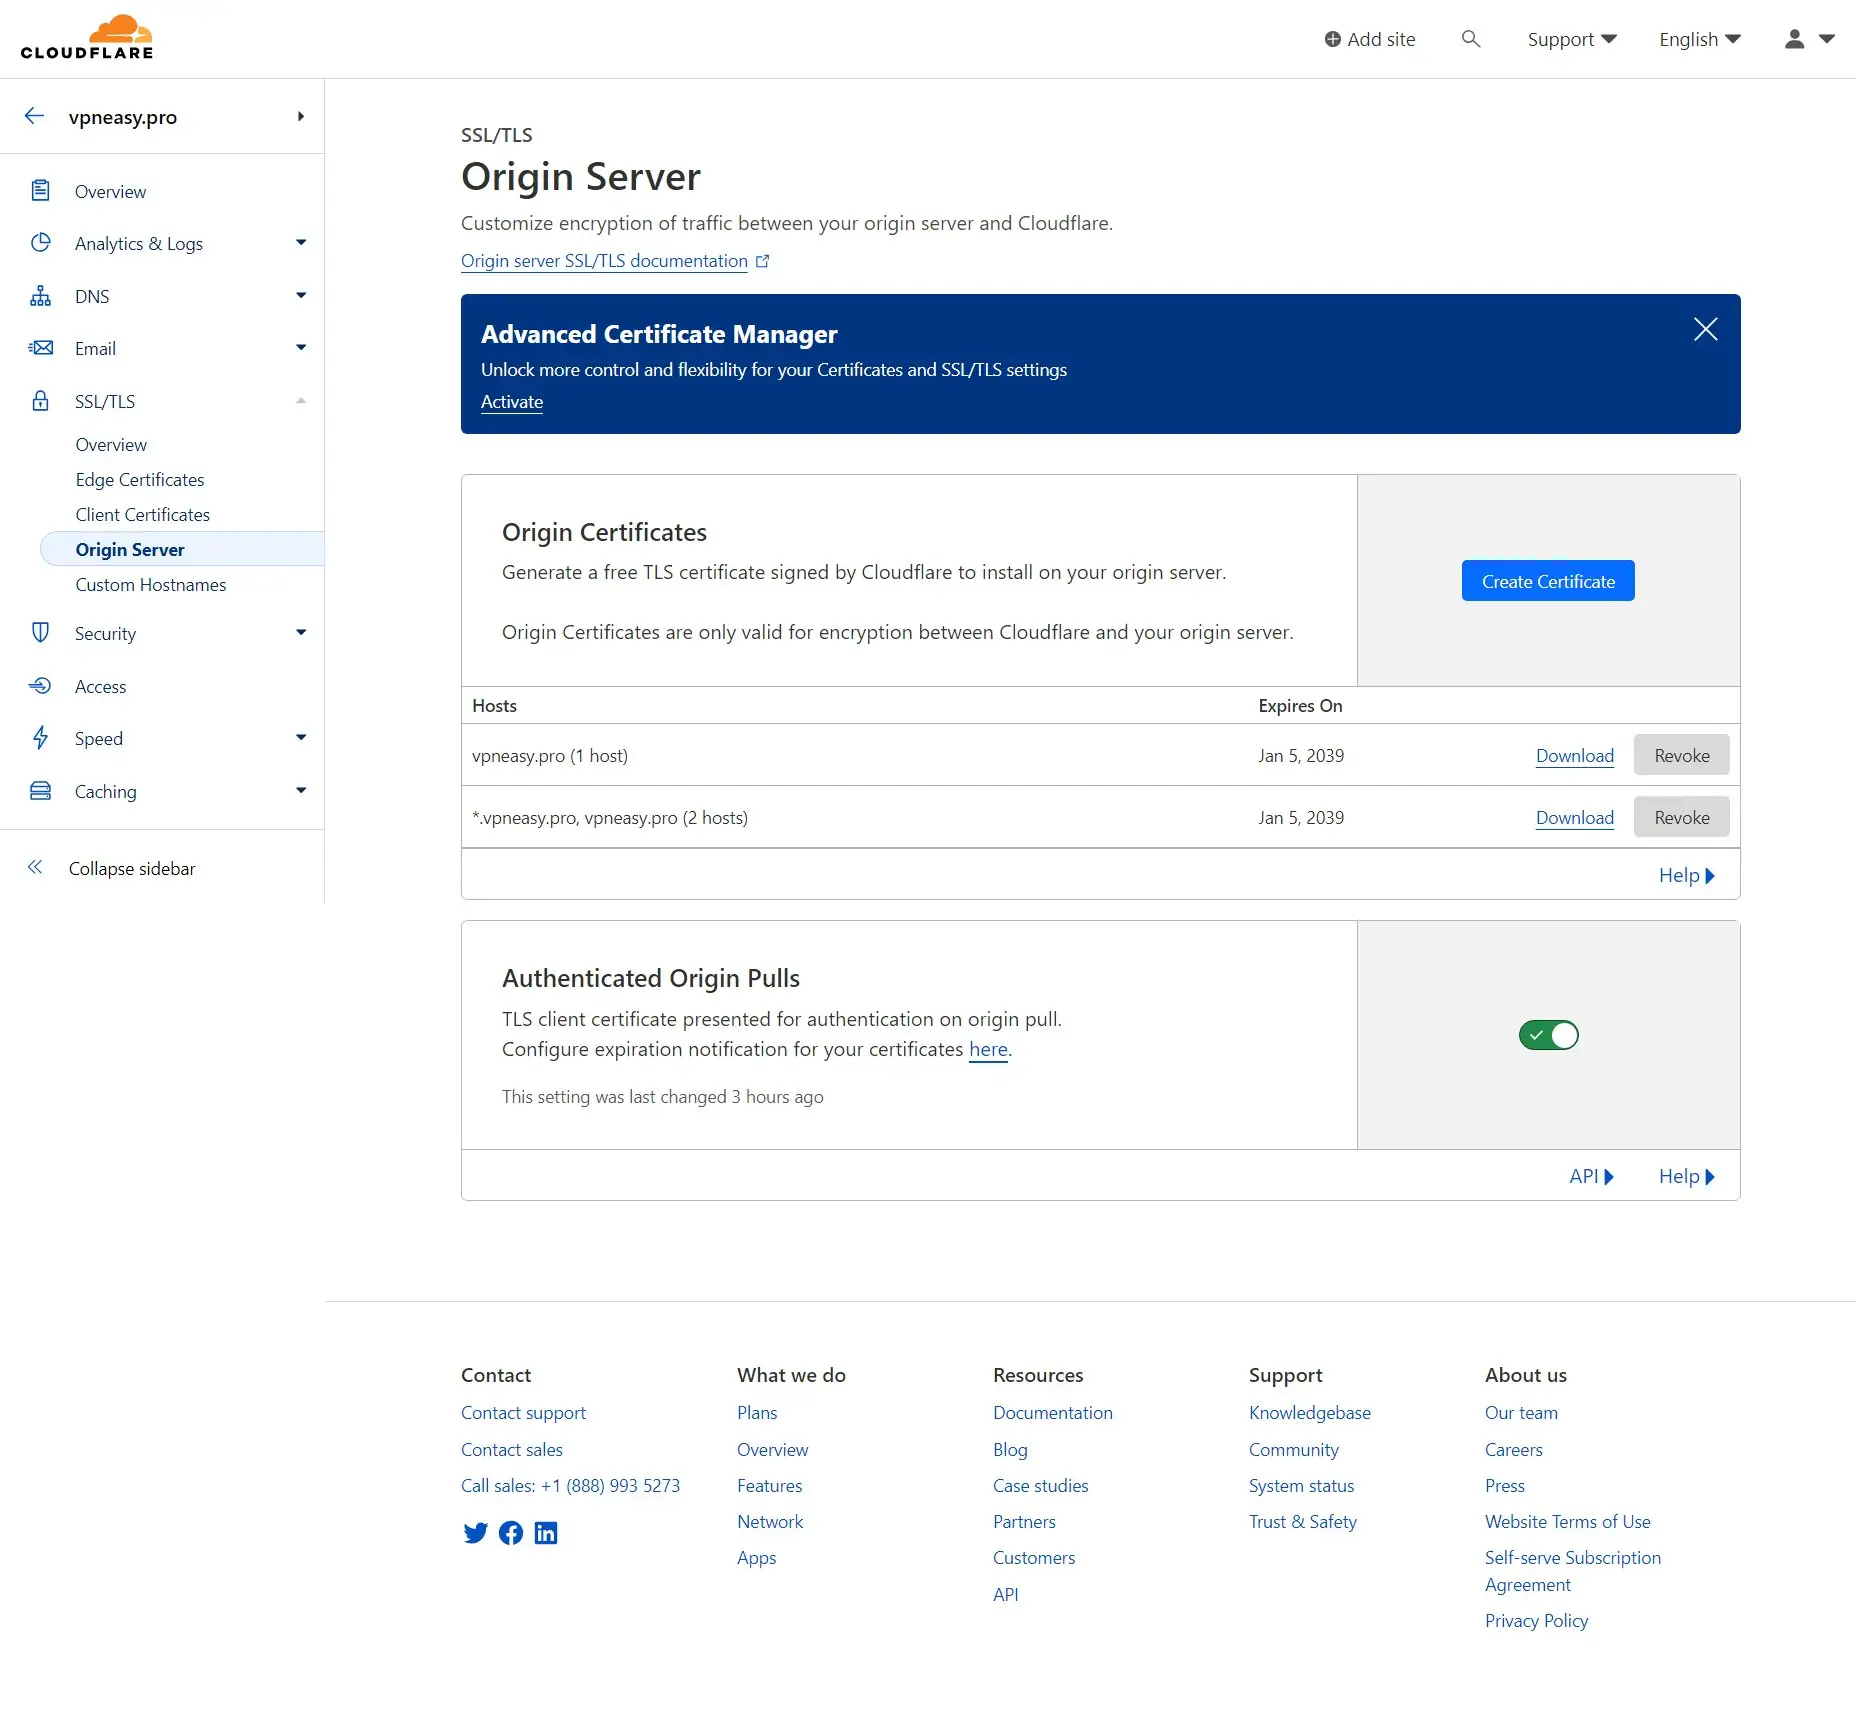This screenshot has width=1856, height=1711.
Task: Open Edge Certificates submenu item
Action: pos(140,479)
